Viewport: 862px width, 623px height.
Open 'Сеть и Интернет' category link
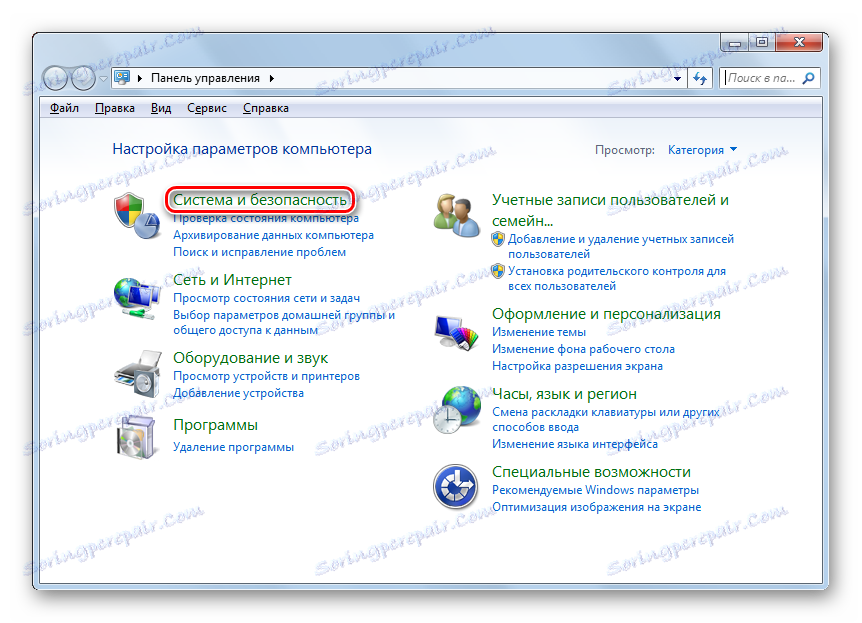tap(232, 280)
